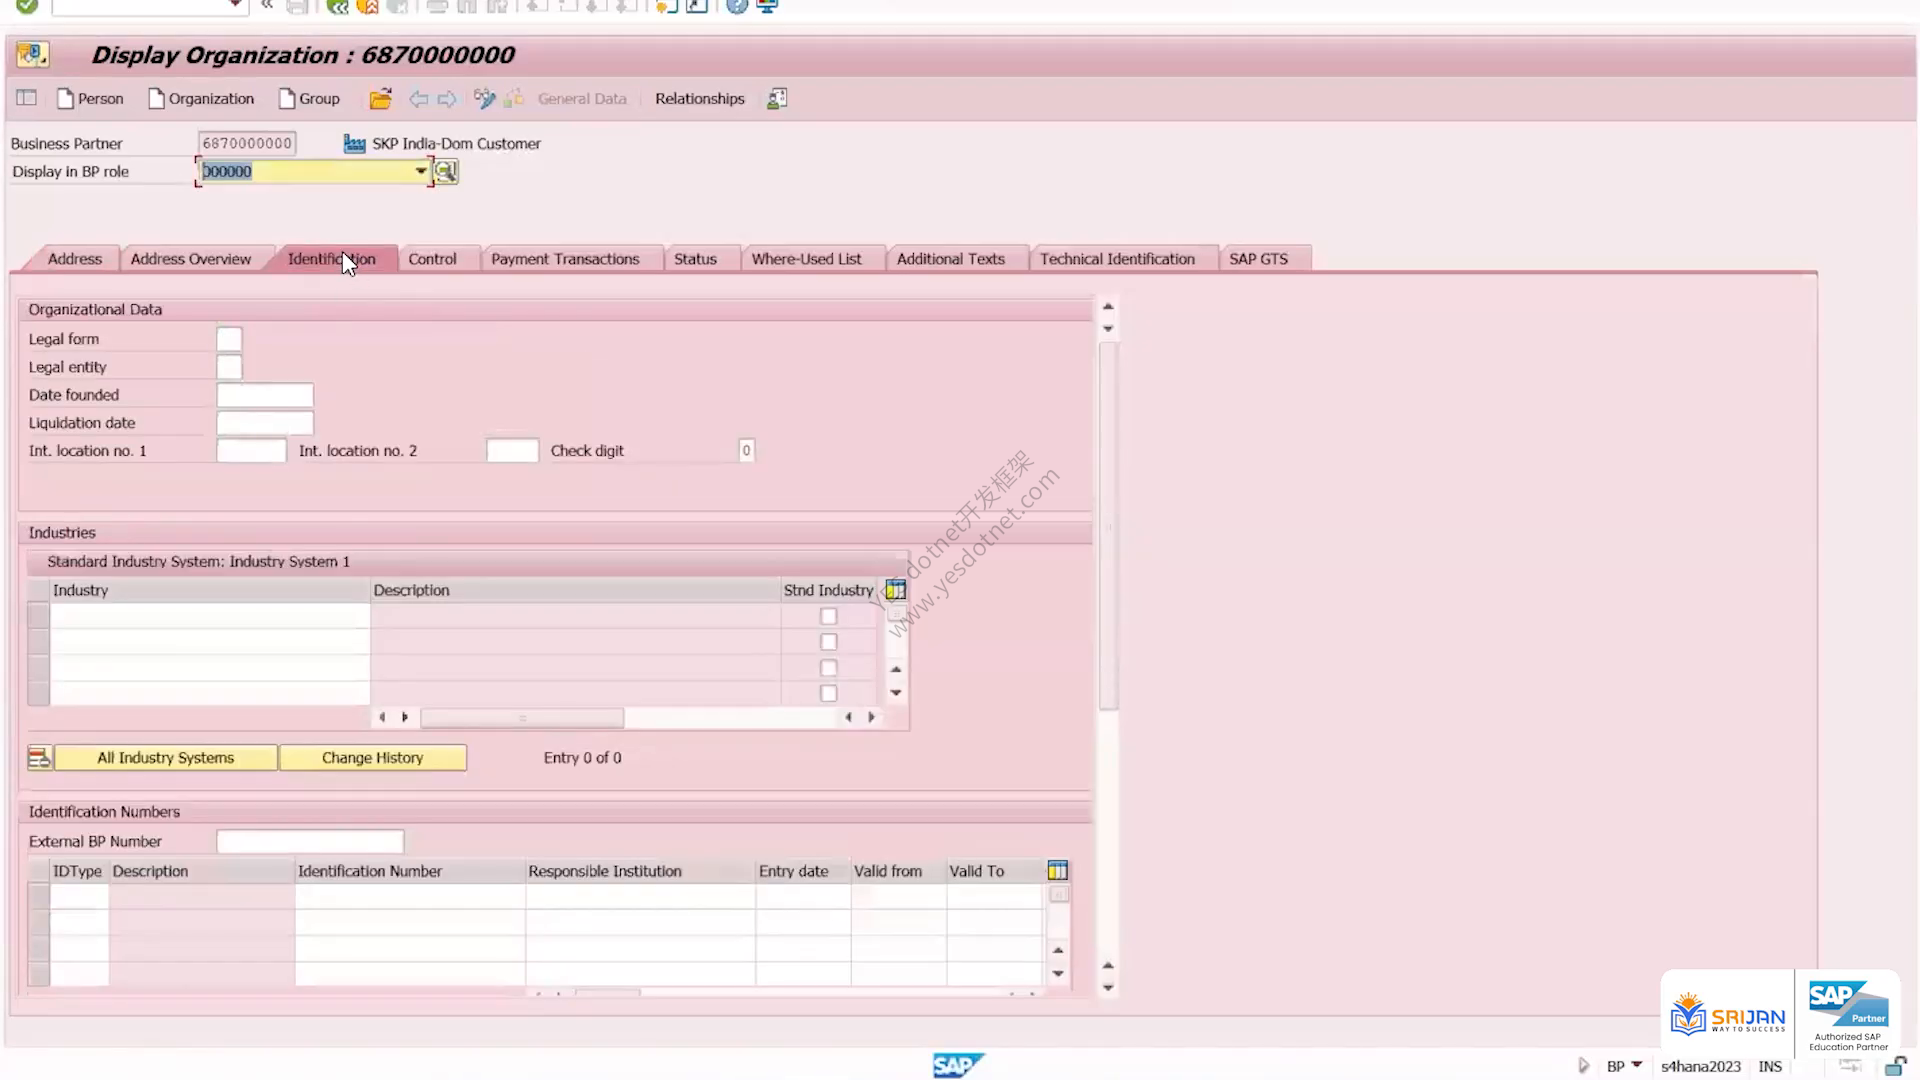1920x1080 pixels.
Task: Open Customize Local Layout monitor icon
Action: click(767, 6)
